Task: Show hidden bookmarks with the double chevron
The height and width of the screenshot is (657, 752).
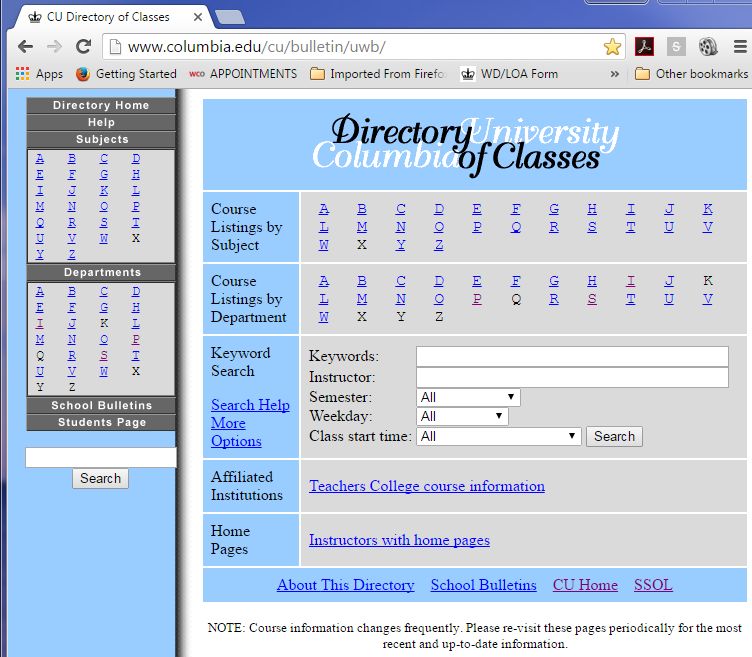Action: (x=614, y=74)
